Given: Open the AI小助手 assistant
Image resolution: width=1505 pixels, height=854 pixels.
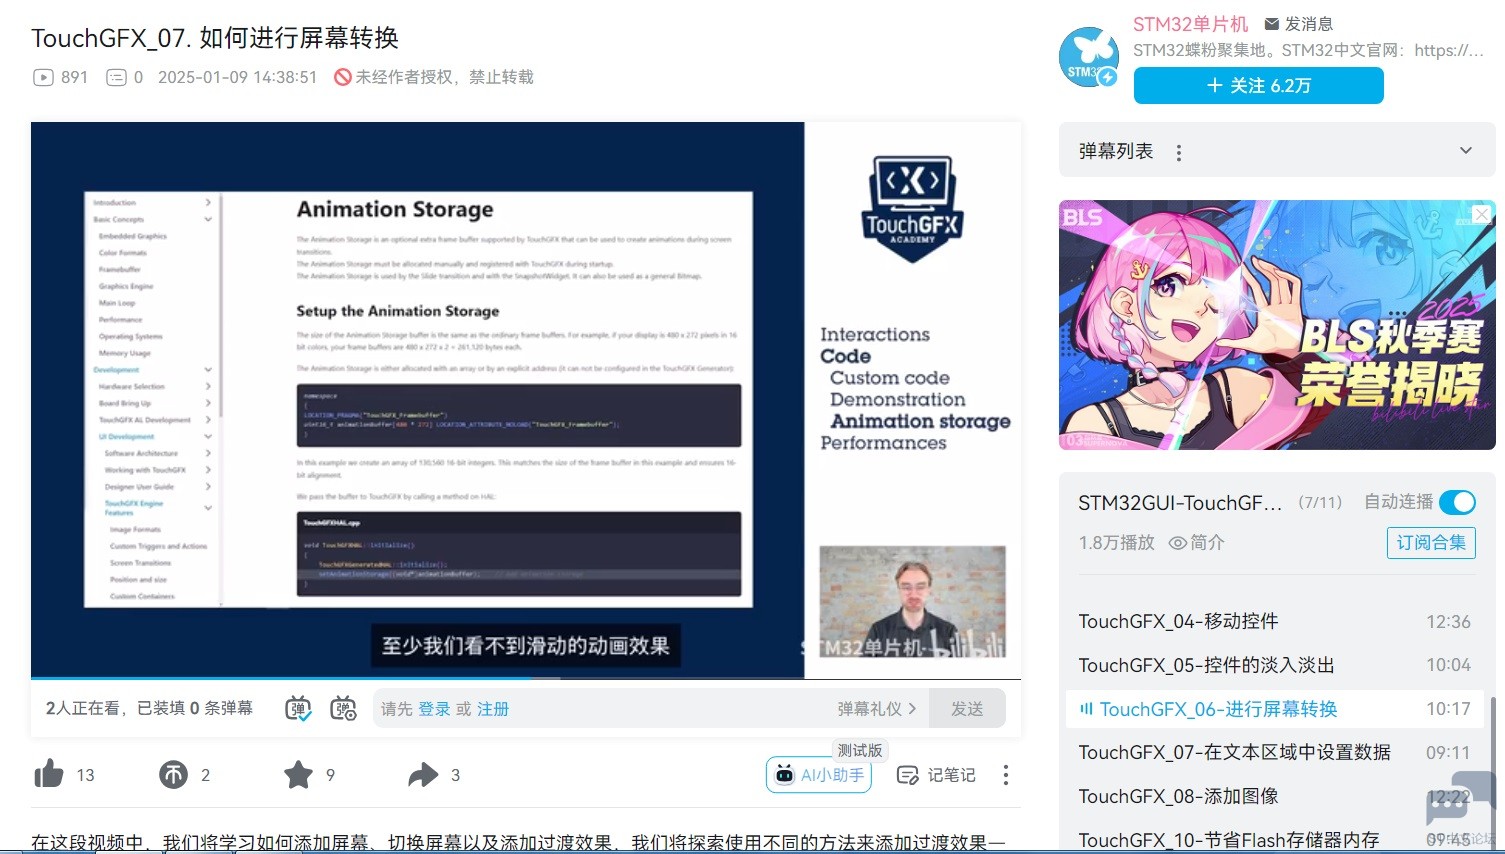Looking at the screenshot, I should coord(818,775).
